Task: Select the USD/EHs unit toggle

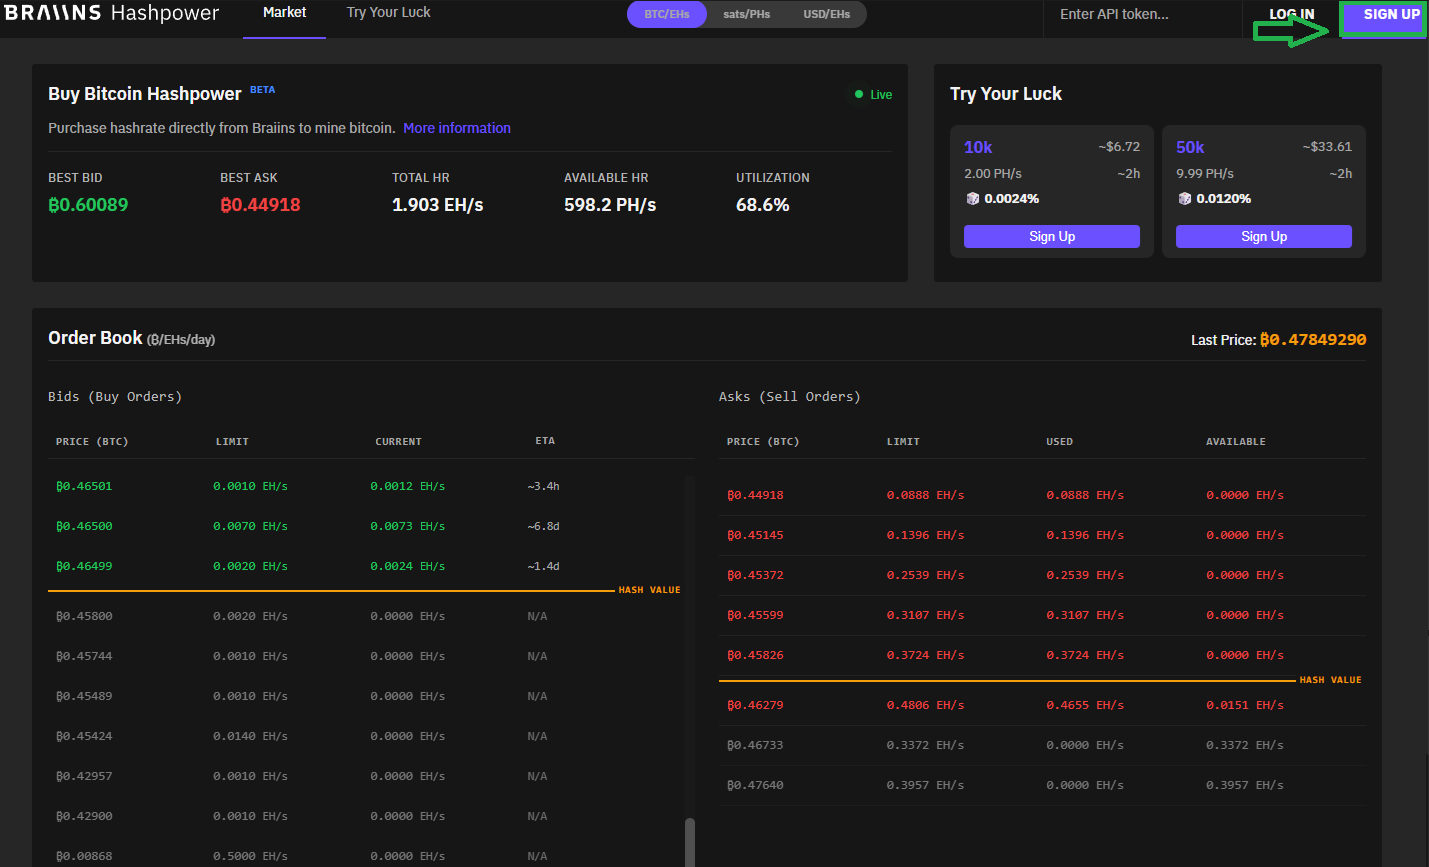Action: coord(826,14)
